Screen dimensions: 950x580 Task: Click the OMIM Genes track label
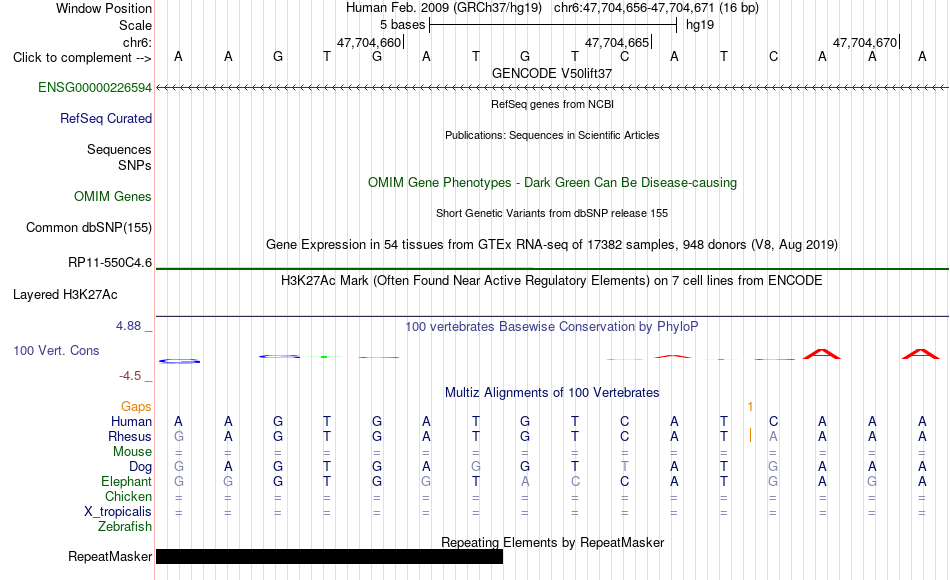(x=113, y=196)
